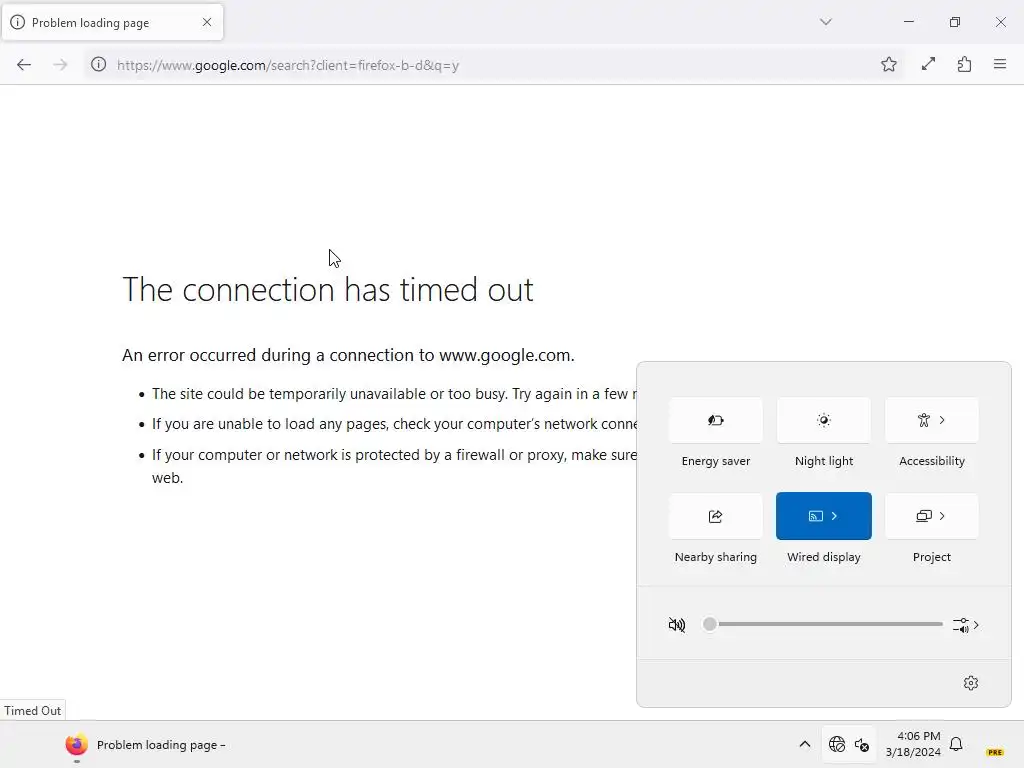1024x768 pixels.
Task: Open the list all tabs chevron
Action: [x=825, y=22]
